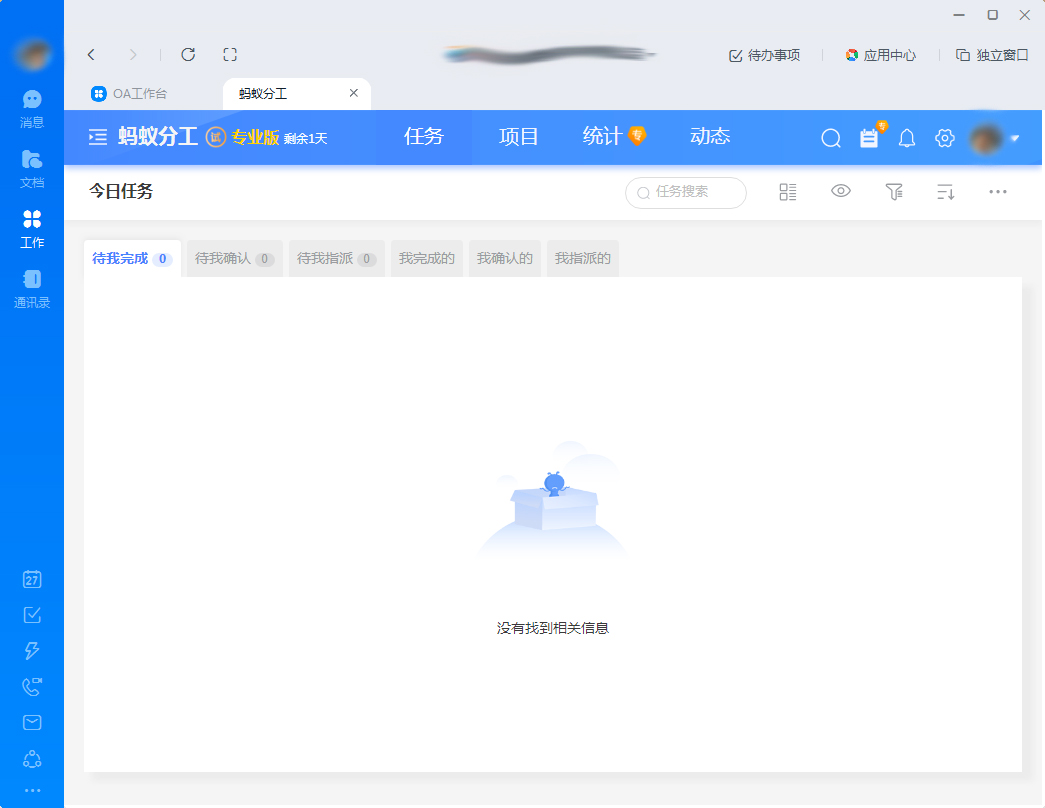
Task: Open the mail envelope icon in sidebar
Action: coord(31,722)
